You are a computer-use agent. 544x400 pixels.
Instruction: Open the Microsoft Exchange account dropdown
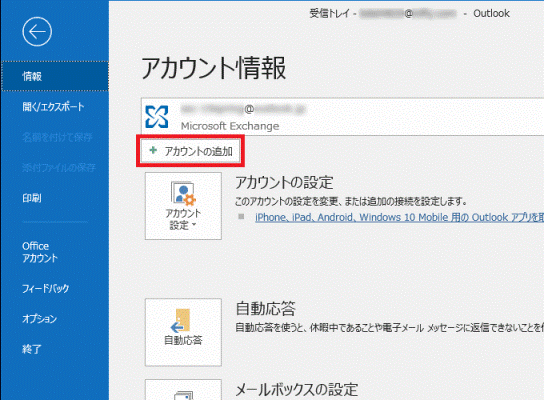pos(342,117)
